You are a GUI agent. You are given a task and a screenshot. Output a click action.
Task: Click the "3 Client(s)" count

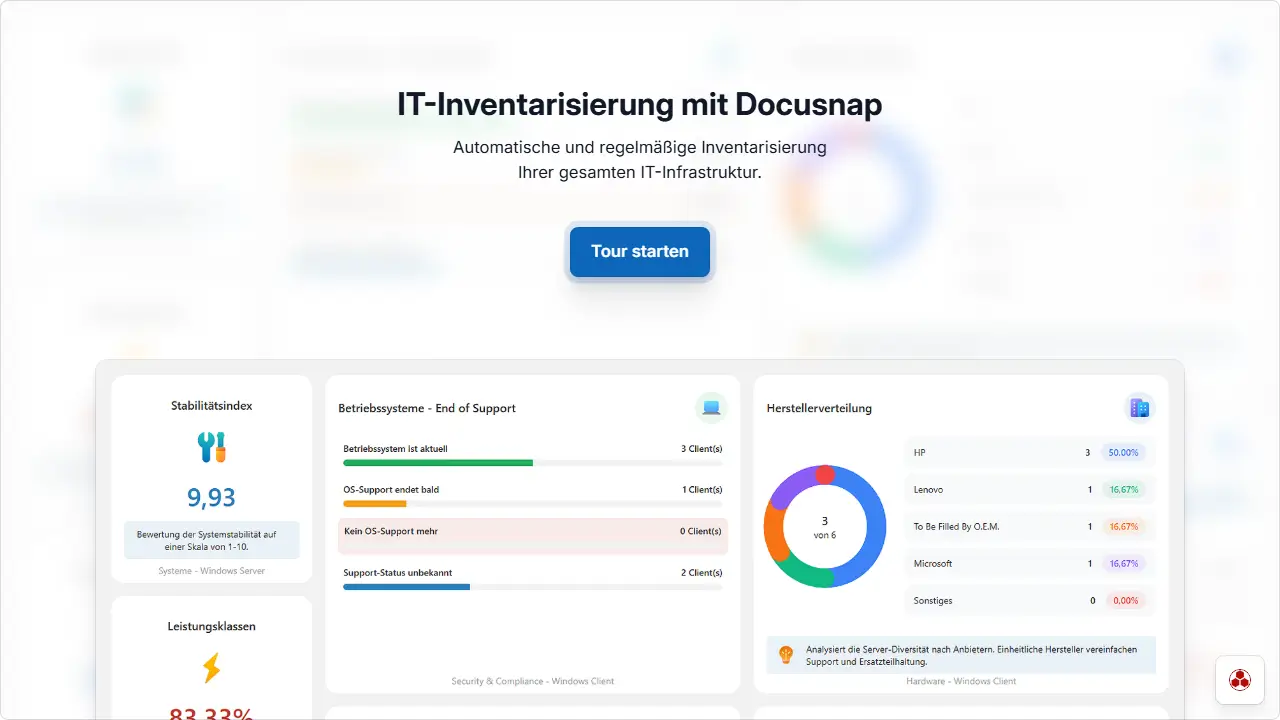point(702,449)
